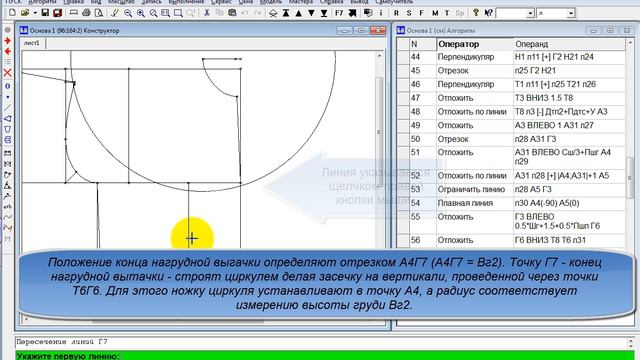Open the second toolbar combo box

coord(556,13)
